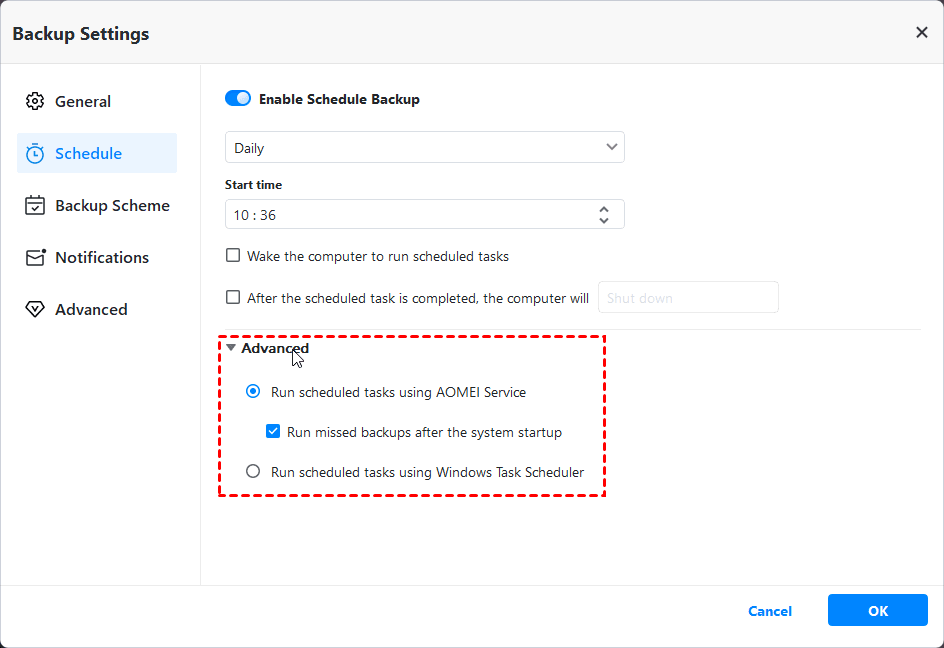
Task: Open the Daily frequency dropdown
Action: coord(425,147)
